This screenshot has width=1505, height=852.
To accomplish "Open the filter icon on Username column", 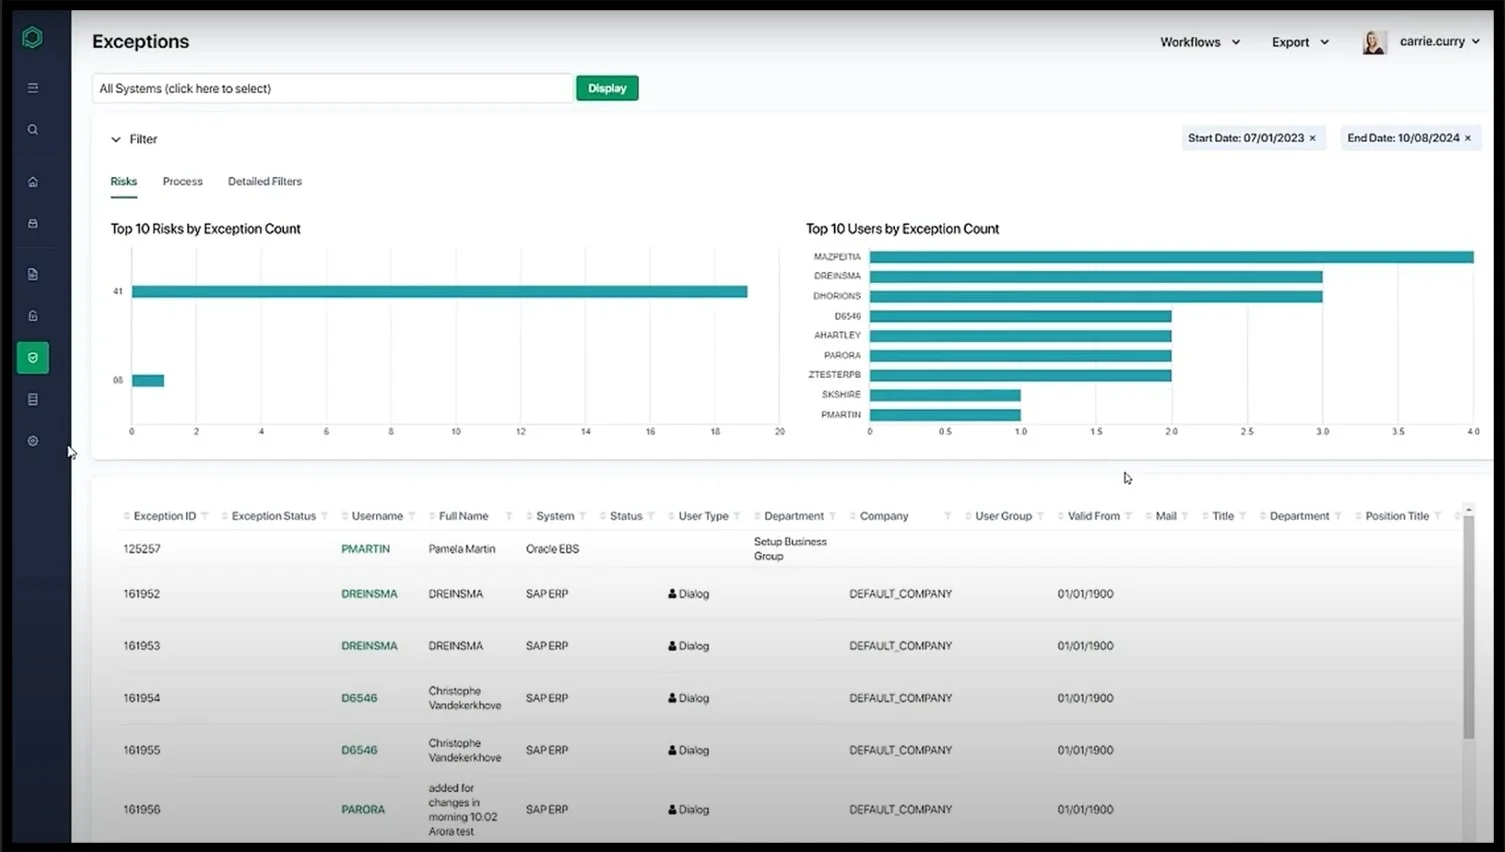I will click(411, 516).
